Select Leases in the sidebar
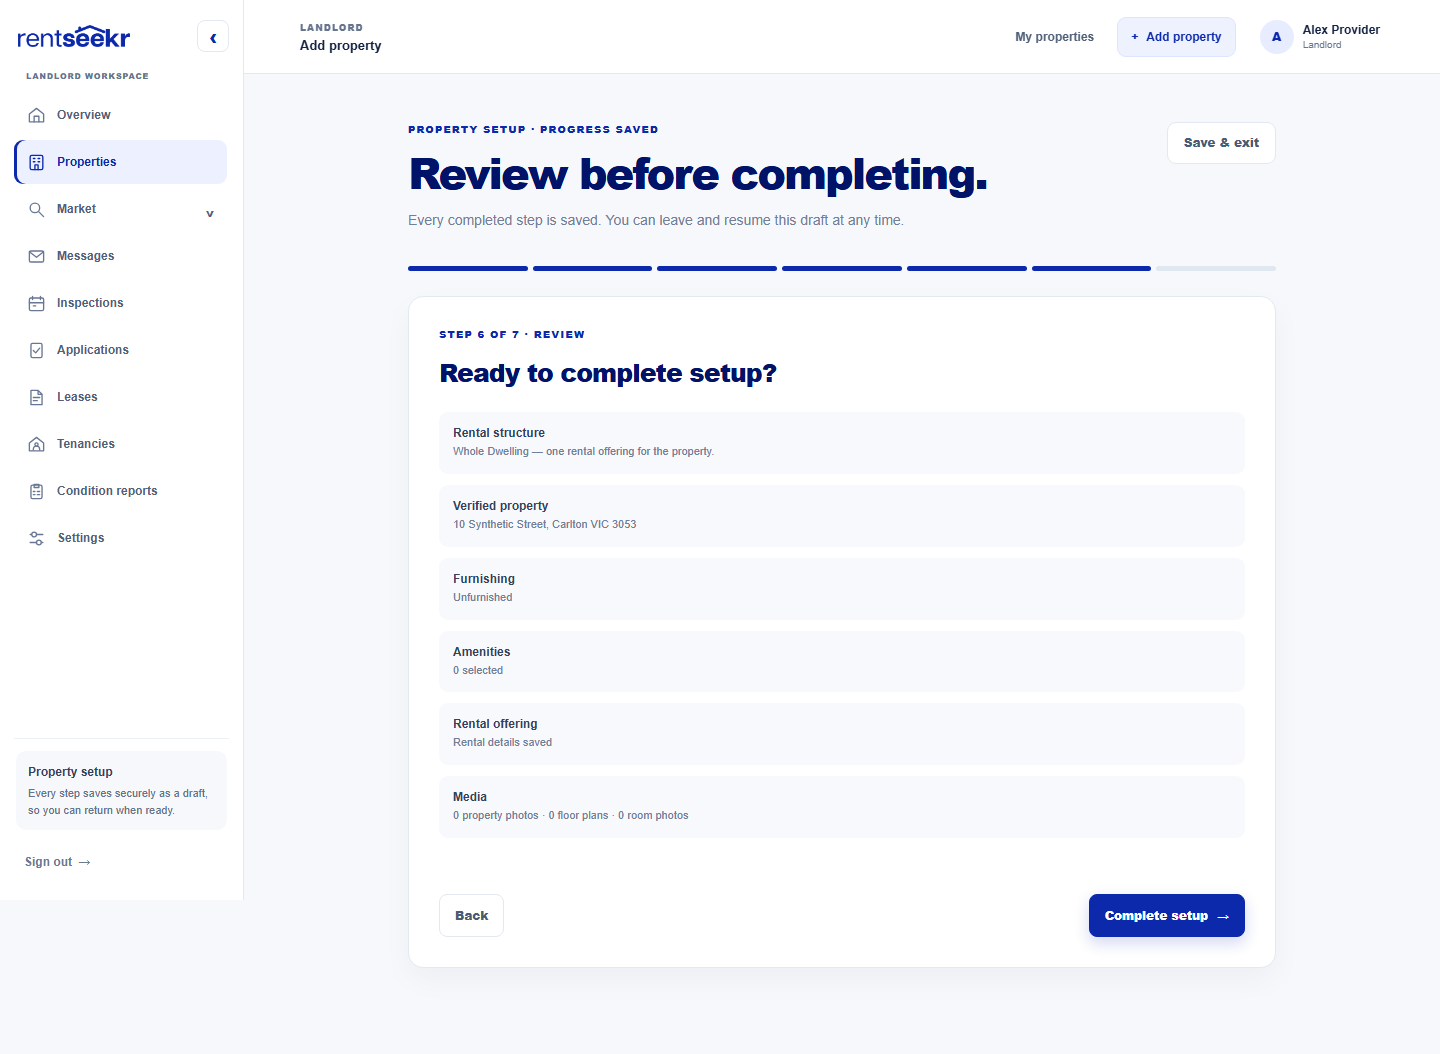Viewport: 1440px width, 1054px height. click(x=121, y=397)
